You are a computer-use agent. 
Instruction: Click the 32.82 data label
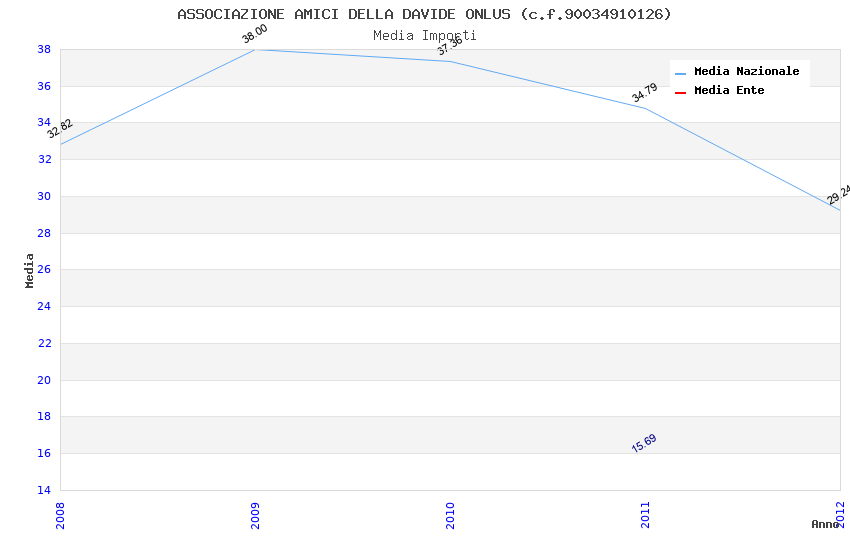(x=60, y=128)
